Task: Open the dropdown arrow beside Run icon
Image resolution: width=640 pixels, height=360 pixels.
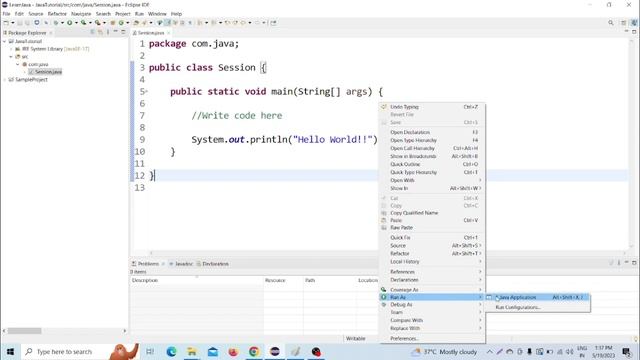Action: point(76,23)
